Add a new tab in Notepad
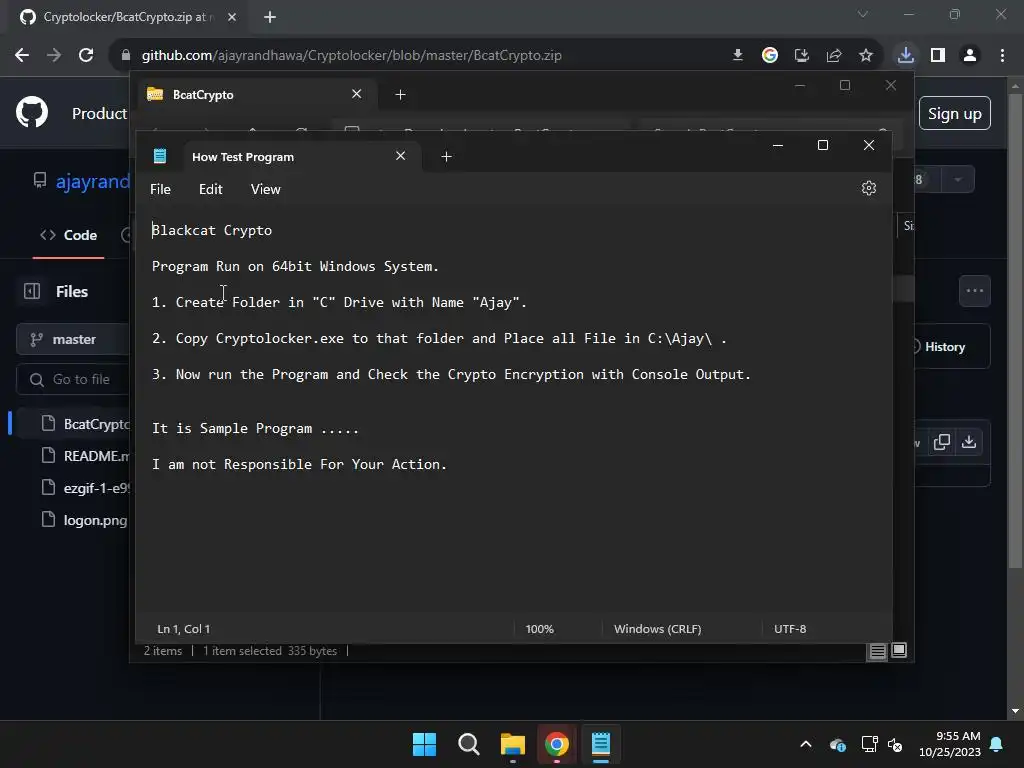This screenshot has width=1024, height=768. coord(447,157)
